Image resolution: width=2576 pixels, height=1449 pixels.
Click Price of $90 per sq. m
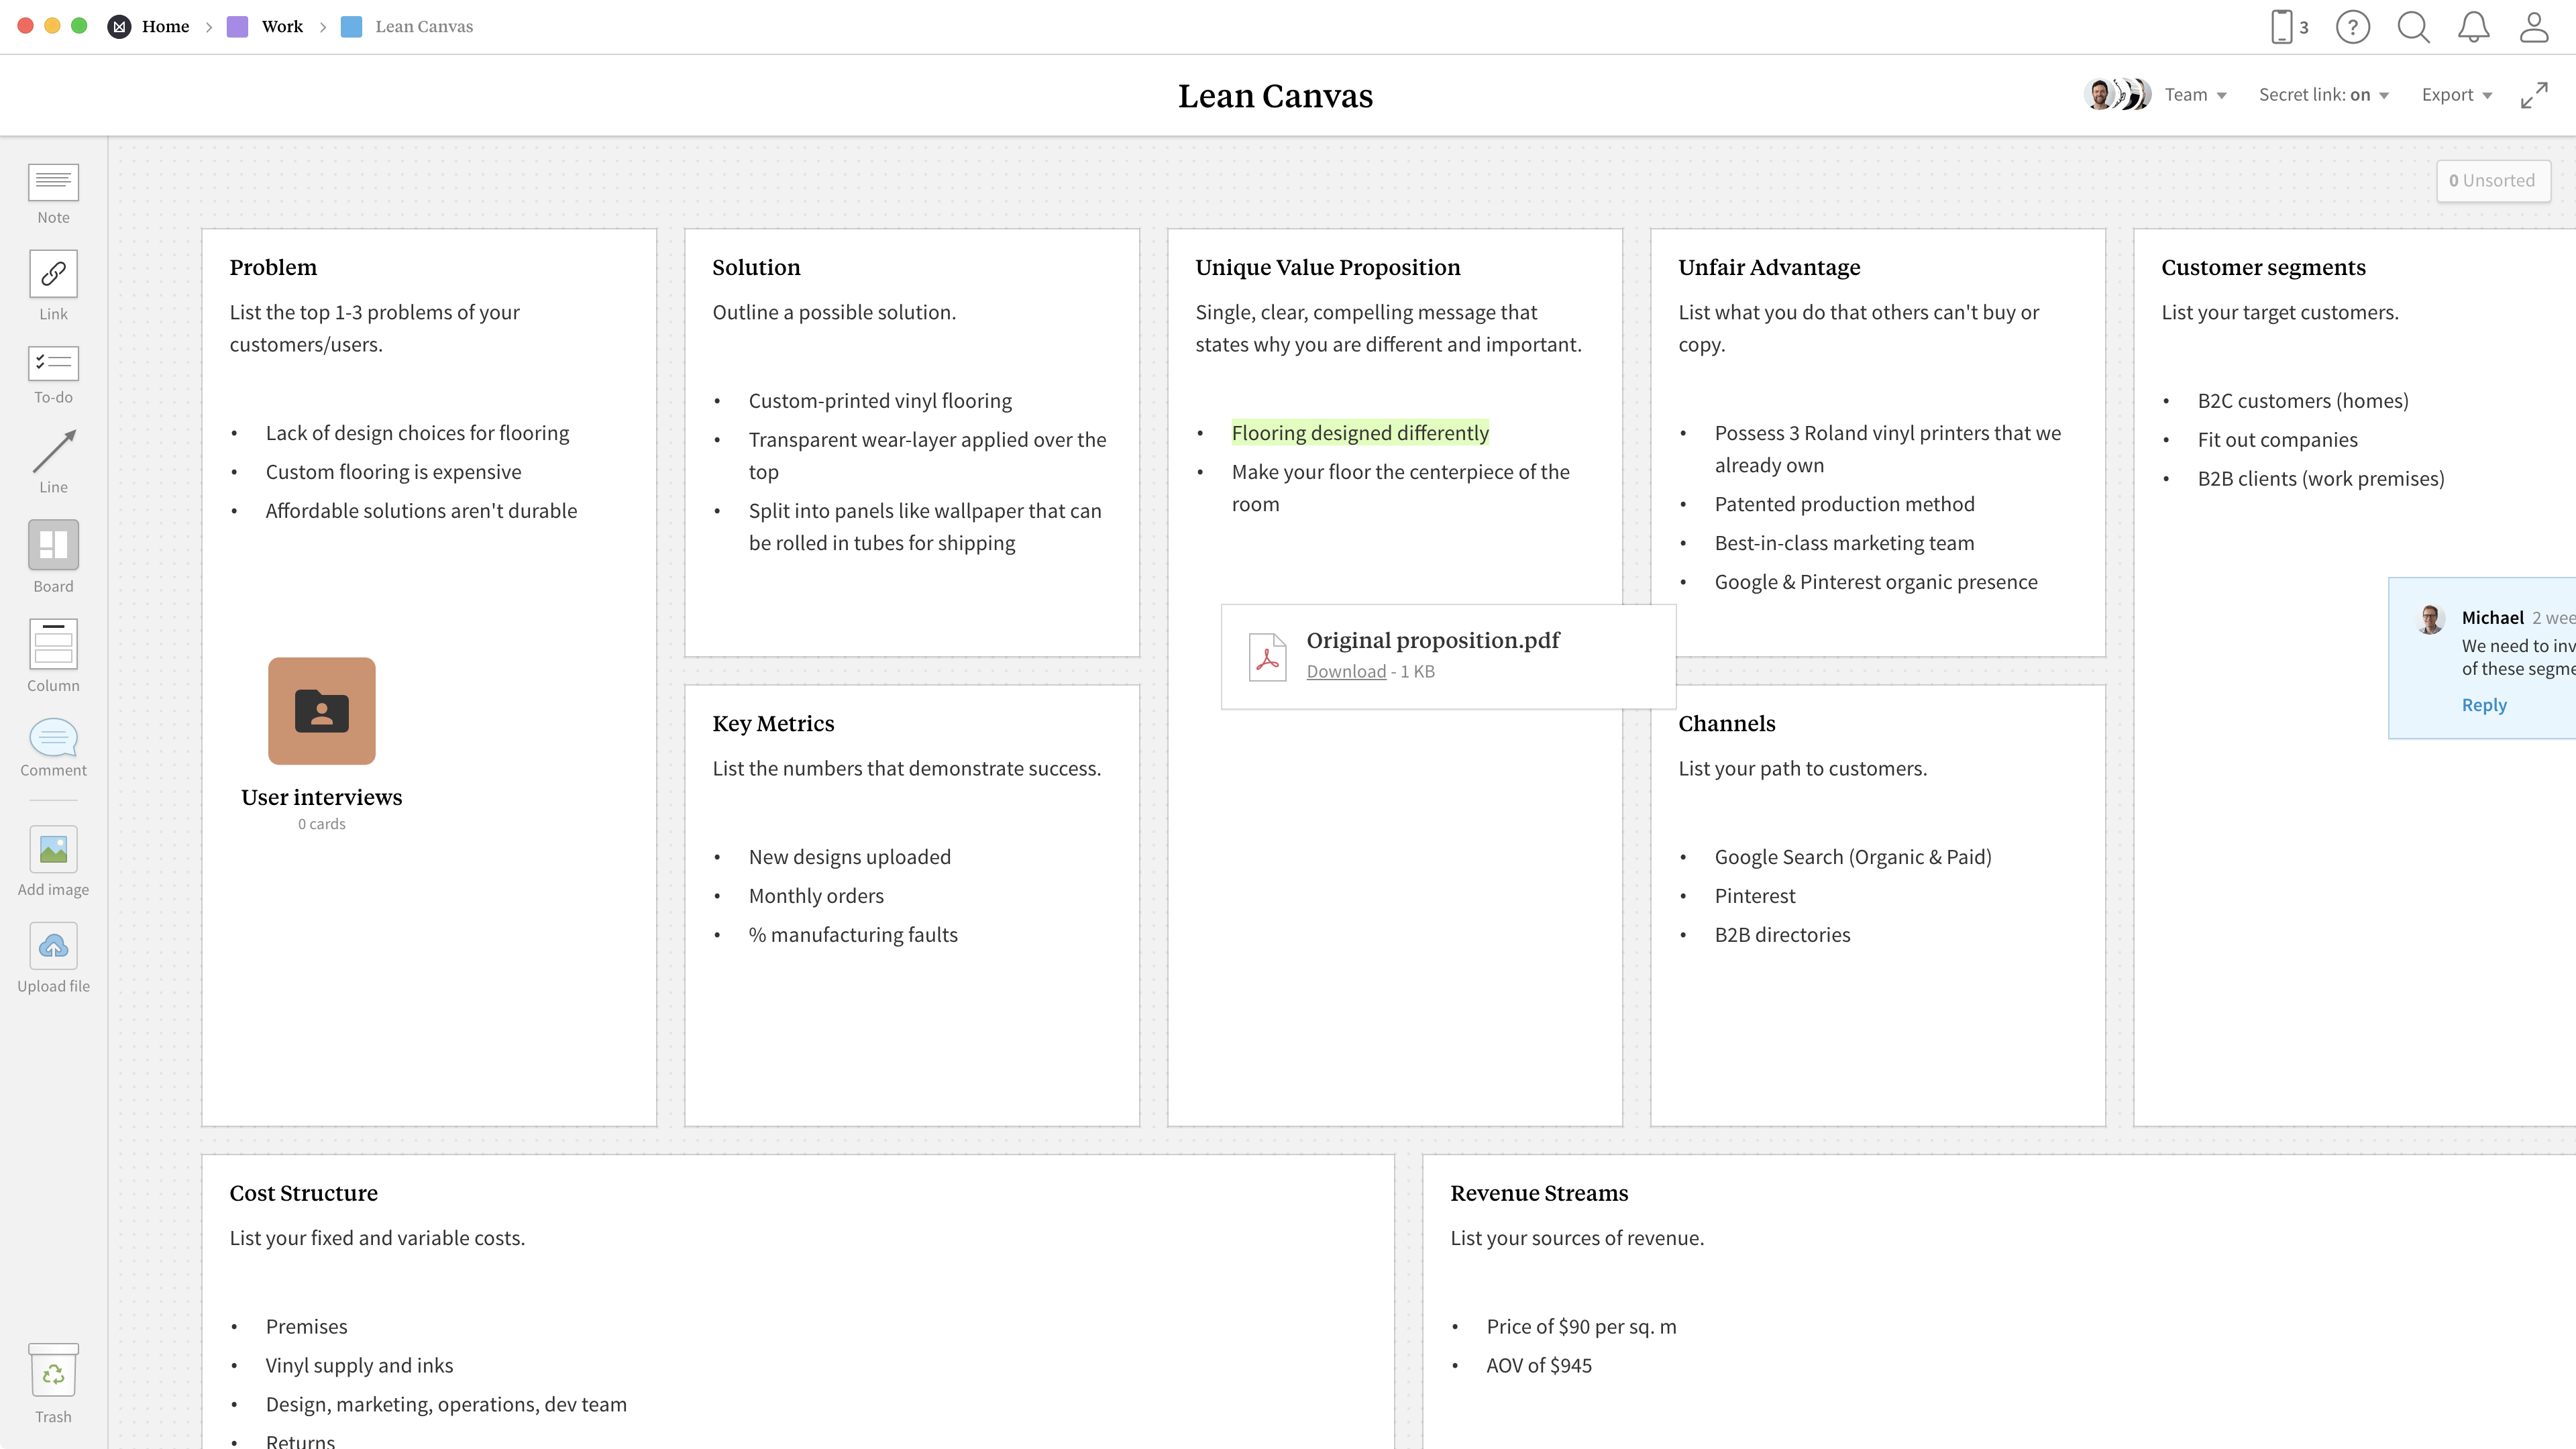[x=1581, y=1326]
